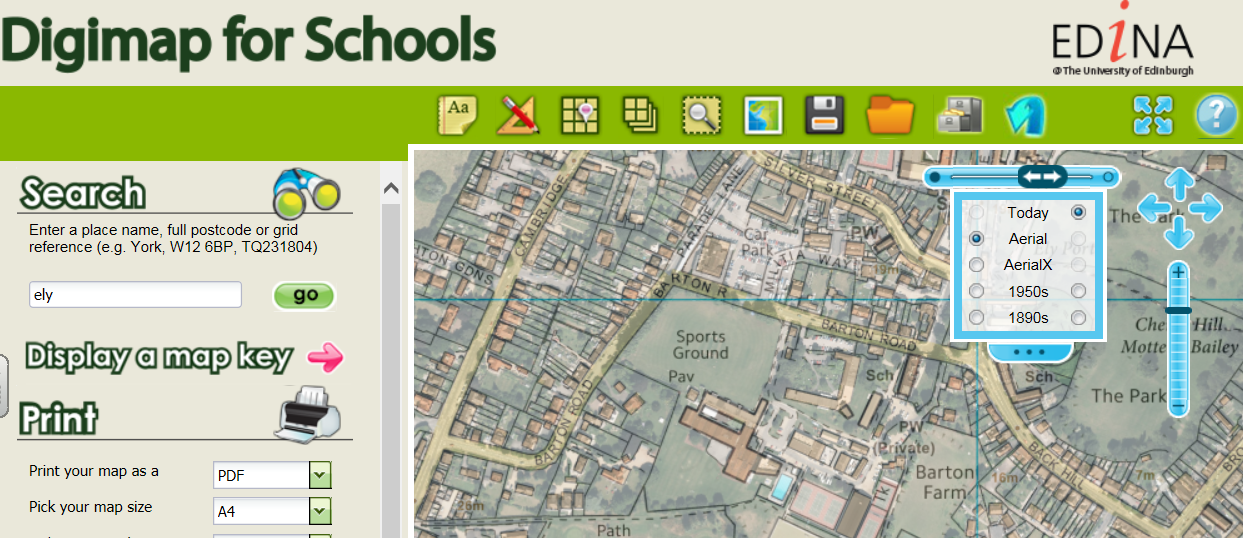Open the A4 map size dropdown

click(272, 512)
